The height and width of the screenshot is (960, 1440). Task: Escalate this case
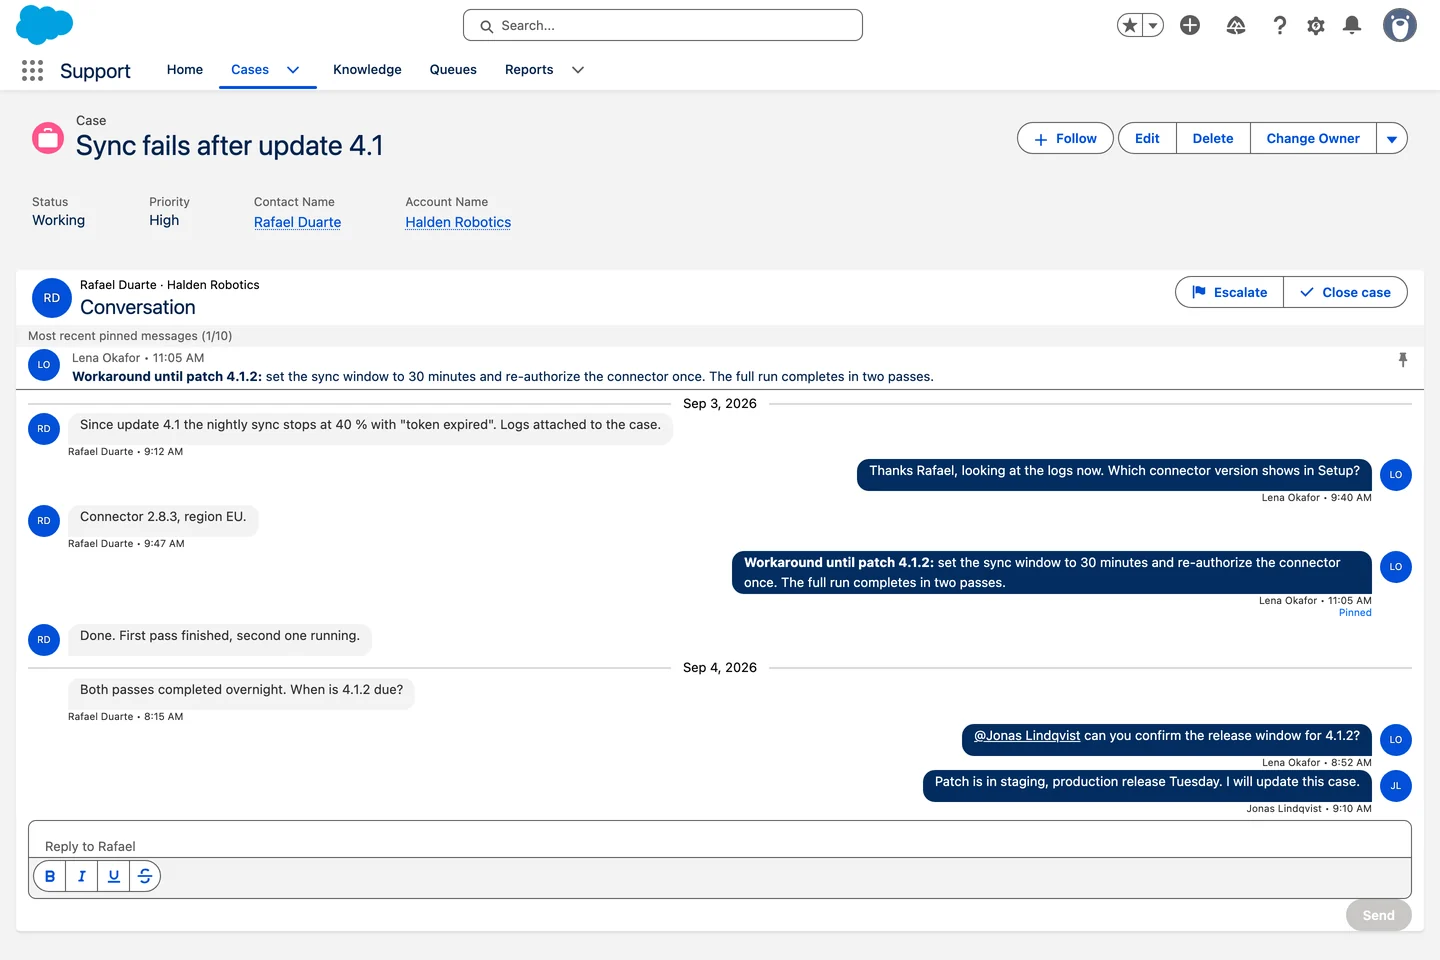1229,292
